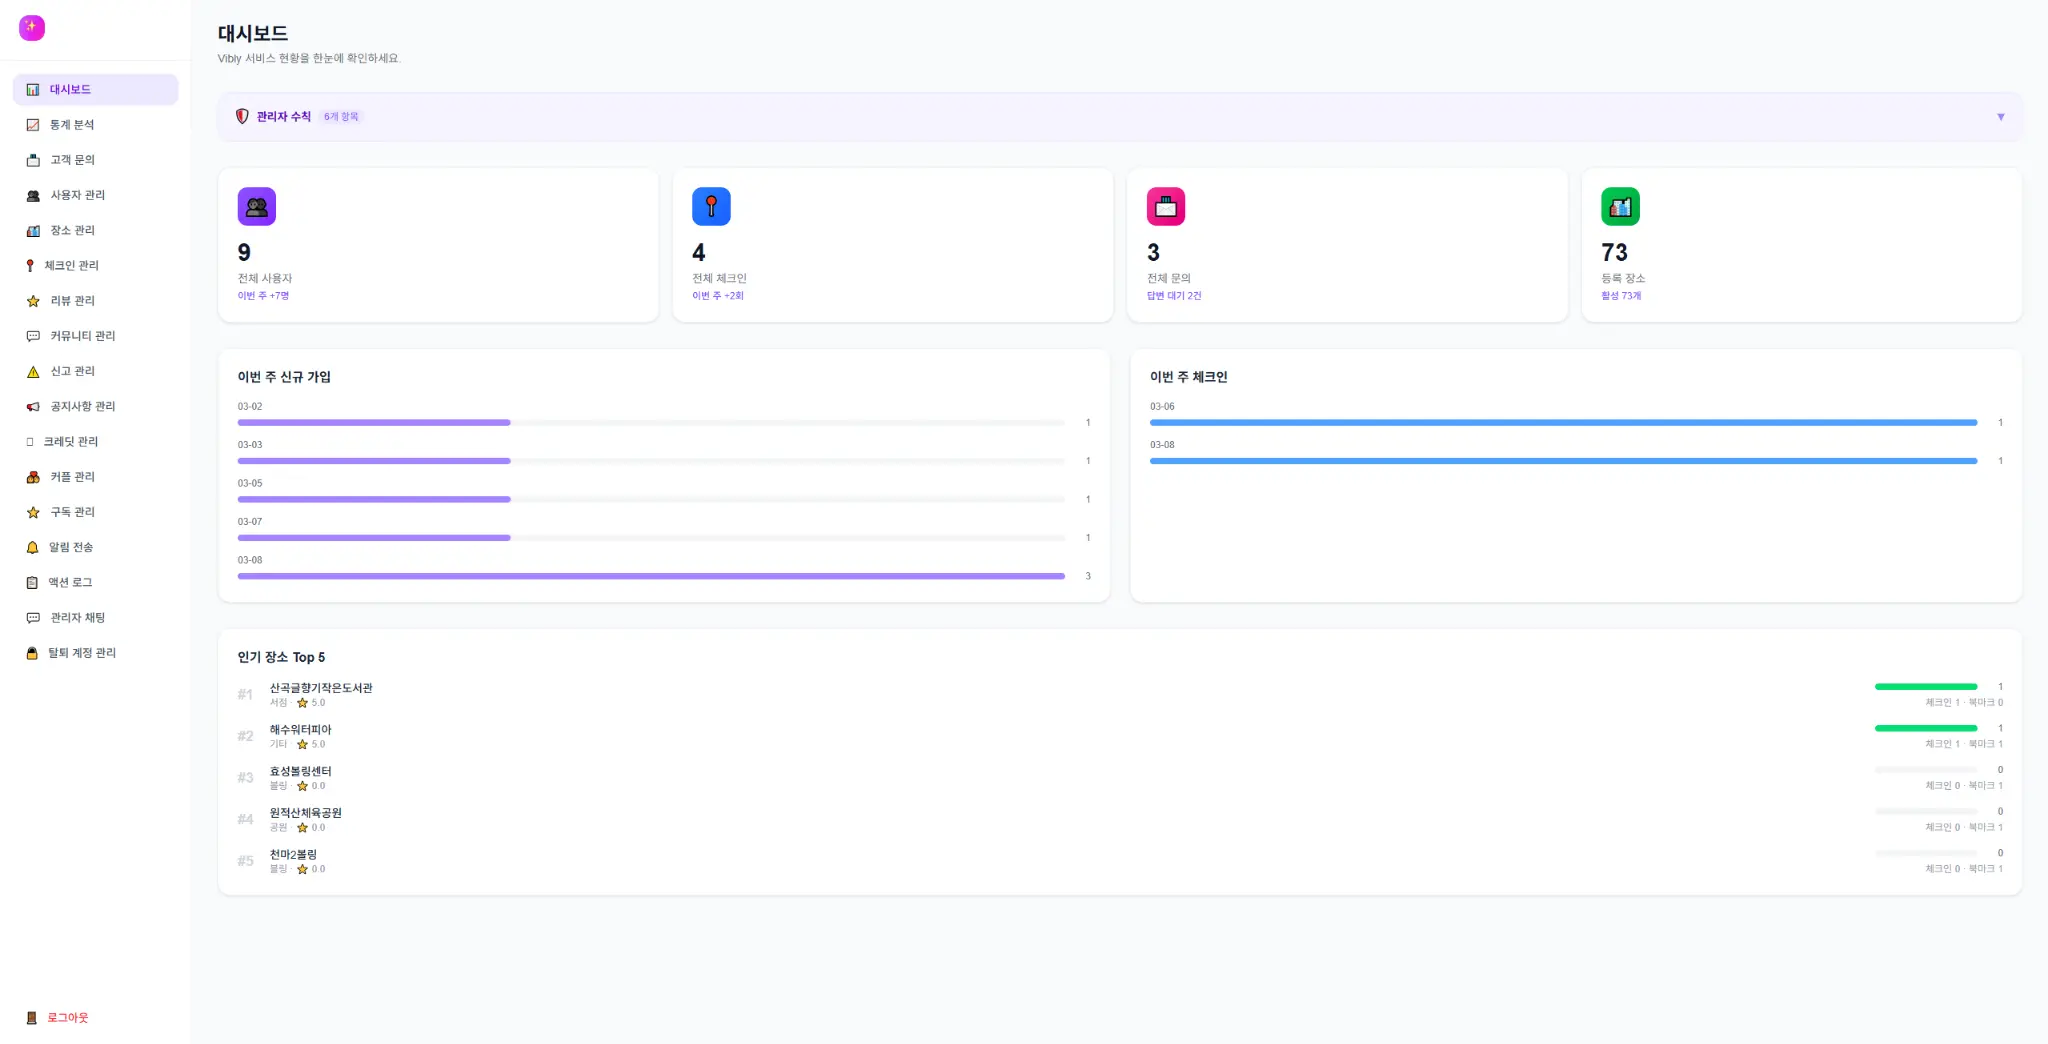The image size is (2048, 1044).
Task: Open the 대시보드 menu item
Action: (95, 89)
